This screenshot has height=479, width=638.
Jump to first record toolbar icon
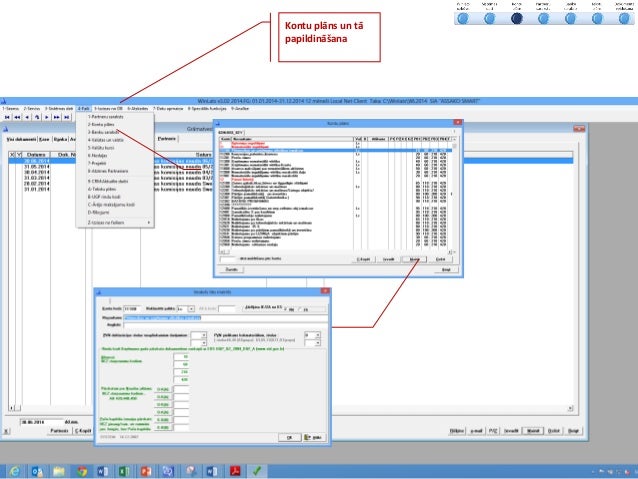click(x=7, y=117)
